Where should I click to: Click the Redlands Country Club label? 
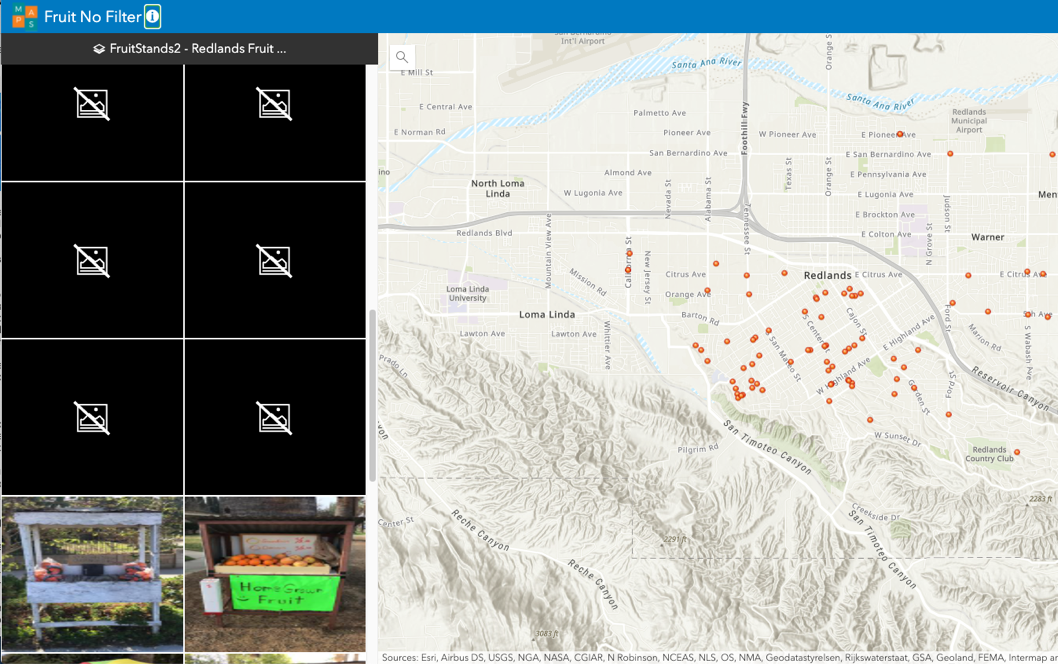[989, 454]
